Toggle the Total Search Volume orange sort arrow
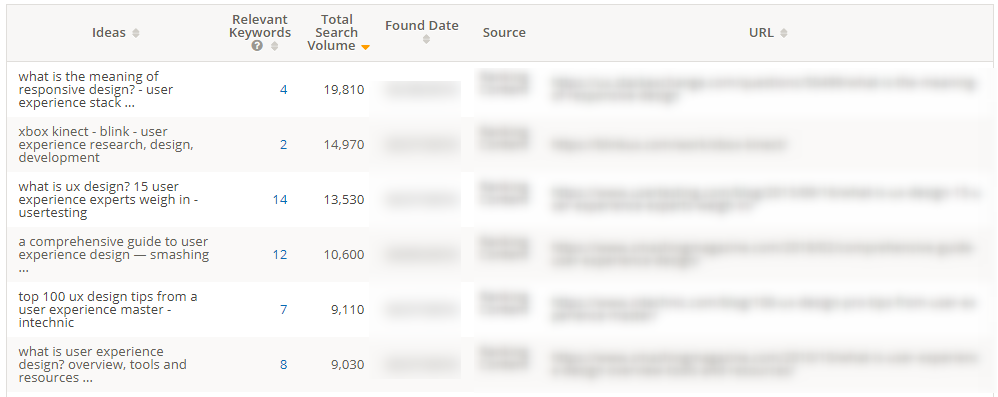This screenshot has width=998, height=397. [365, 47]
